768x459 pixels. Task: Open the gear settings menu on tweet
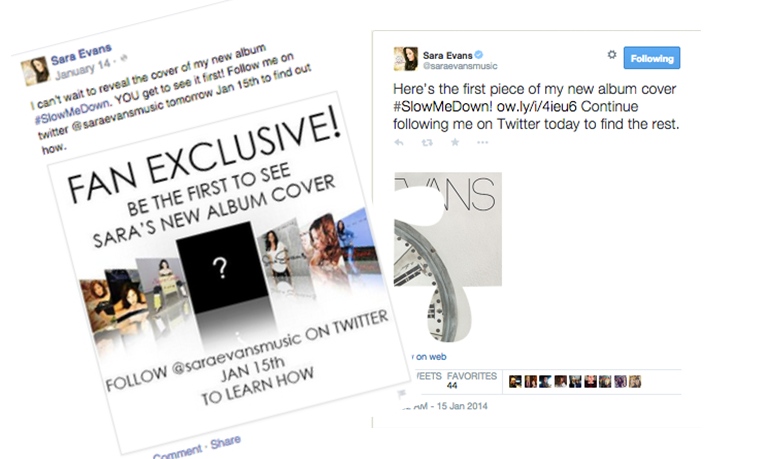[612, 54]
